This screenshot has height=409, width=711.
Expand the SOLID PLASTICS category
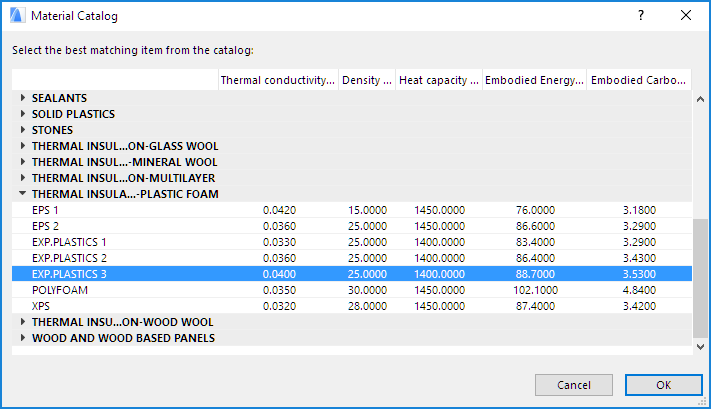tap(23, 114)
